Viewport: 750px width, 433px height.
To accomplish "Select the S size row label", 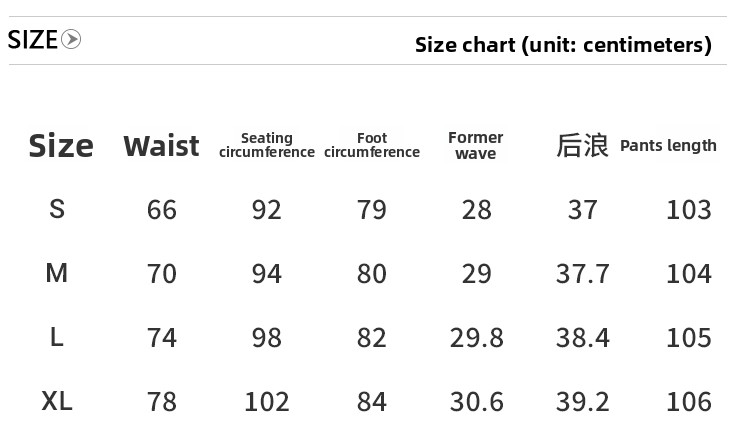I will (x=57, y=209).
